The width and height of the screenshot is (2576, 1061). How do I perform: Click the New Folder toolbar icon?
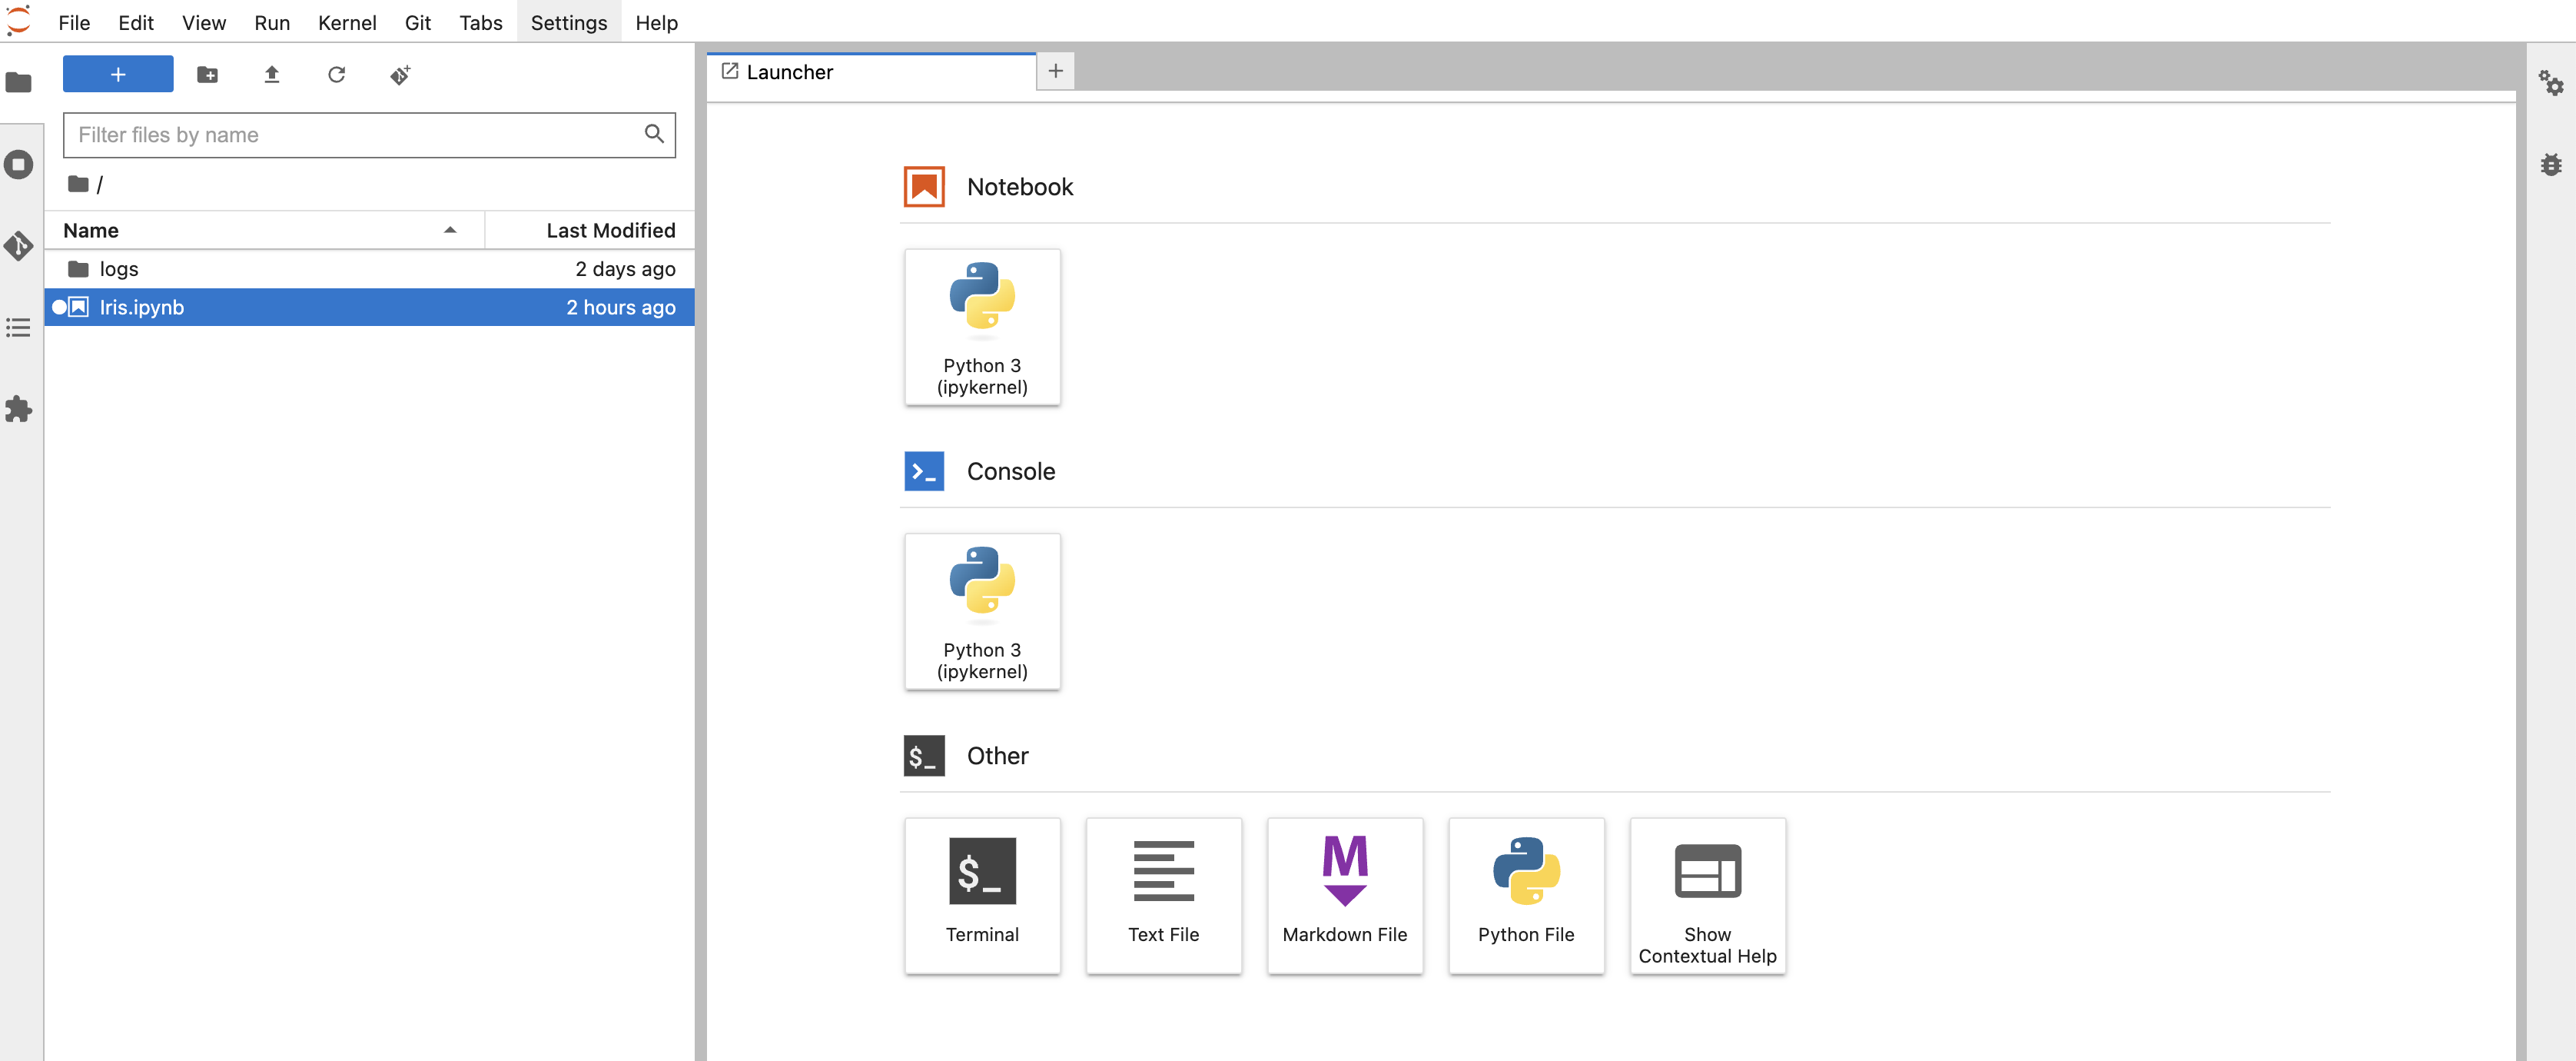[207, 75]
